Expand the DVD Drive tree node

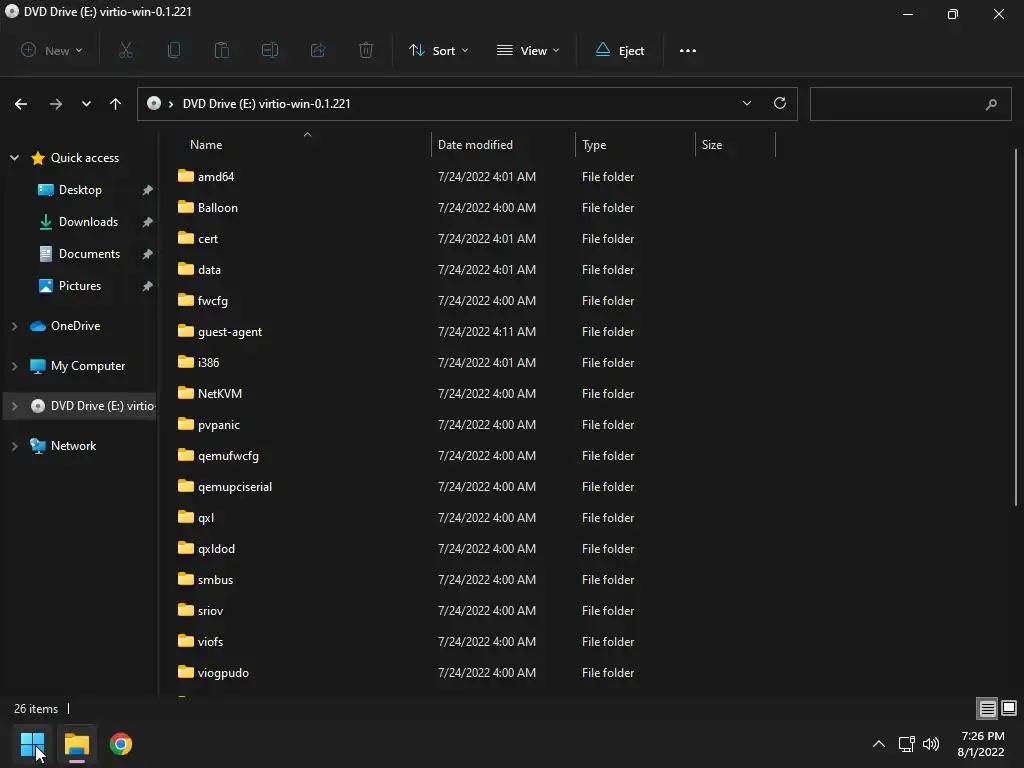click(14, 406)
